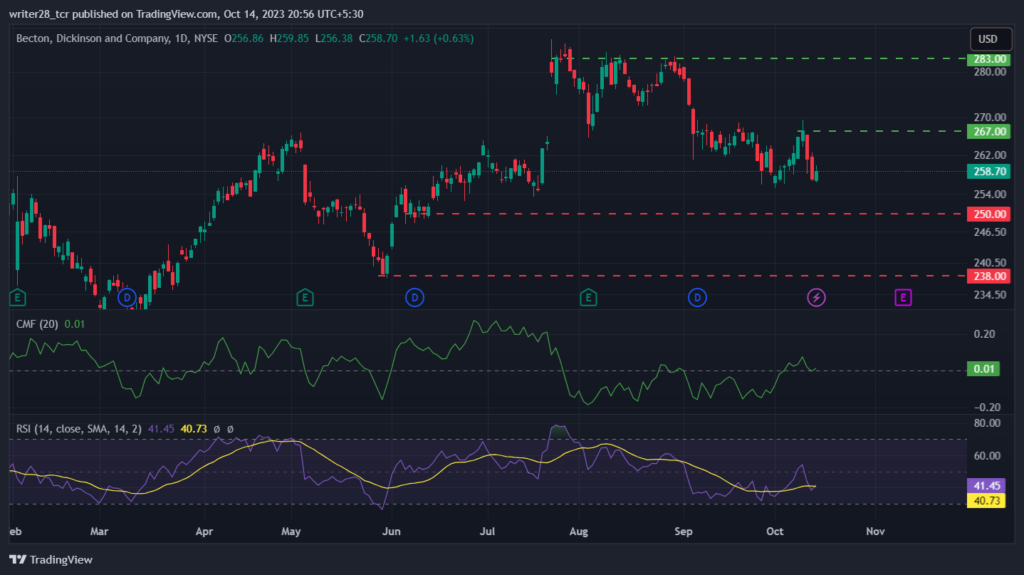Click the Oct label on time axis

[x=775, y=531]
